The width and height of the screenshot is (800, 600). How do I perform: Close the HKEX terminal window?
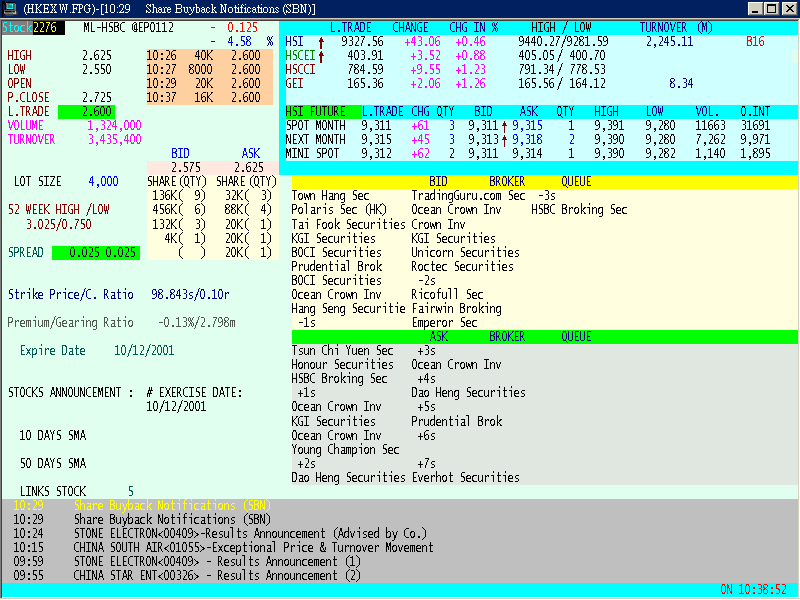click(x=788, y=9)
